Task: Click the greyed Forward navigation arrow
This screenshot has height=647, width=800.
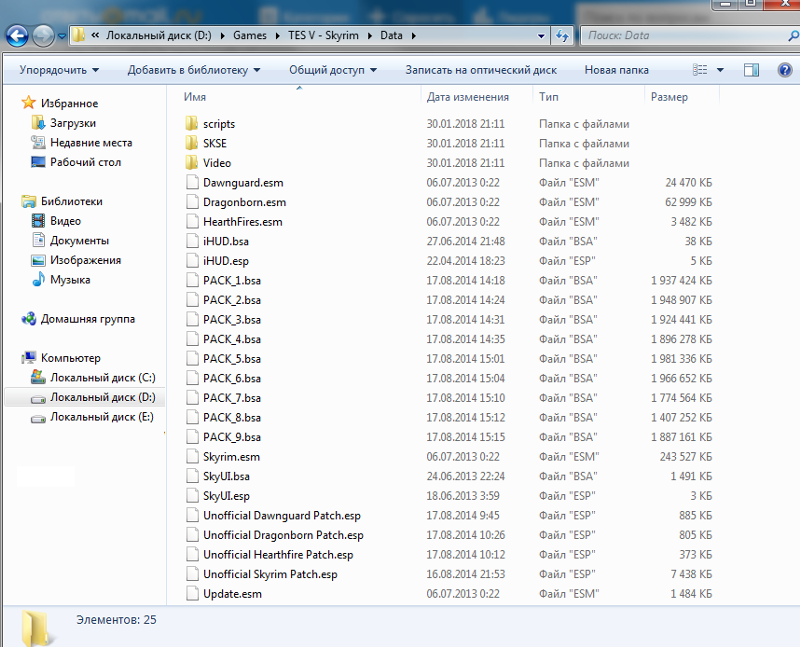Action: (43, 36)
